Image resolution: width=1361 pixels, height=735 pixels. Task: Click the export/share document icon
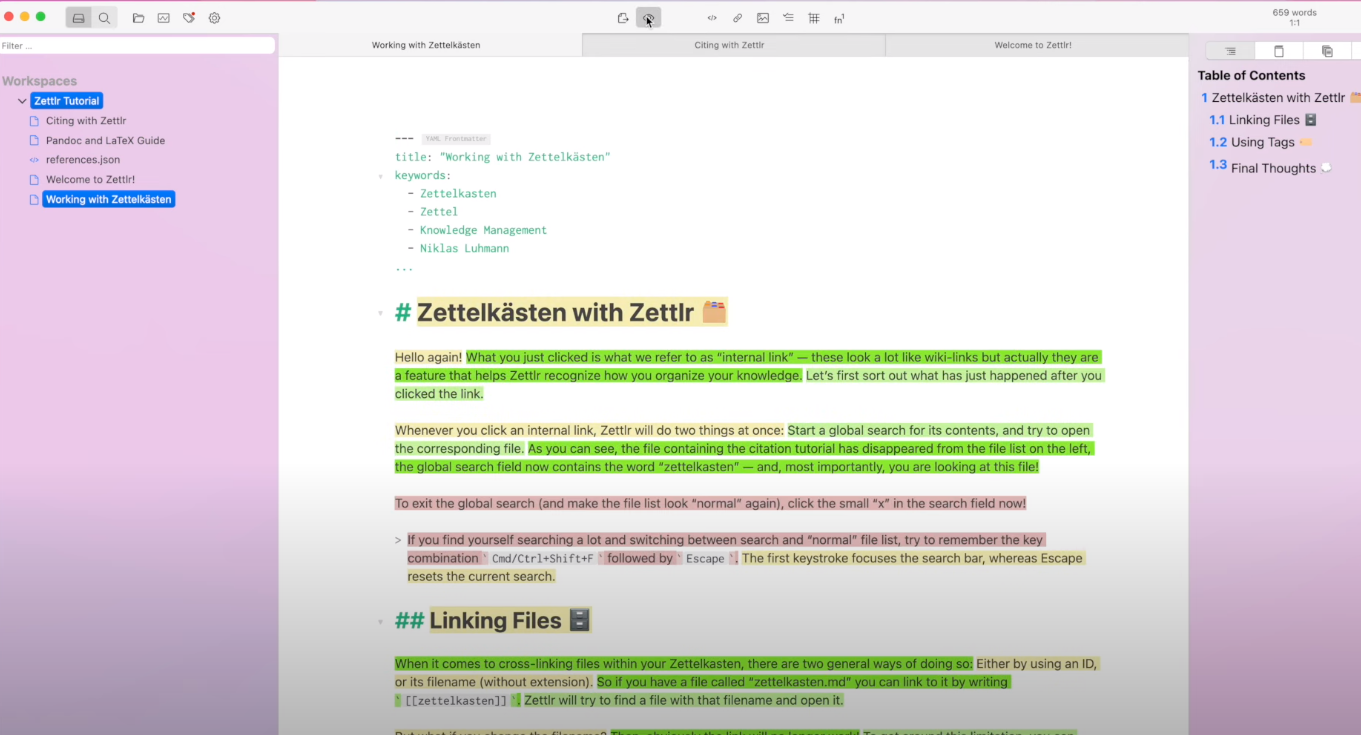[622, 17]
